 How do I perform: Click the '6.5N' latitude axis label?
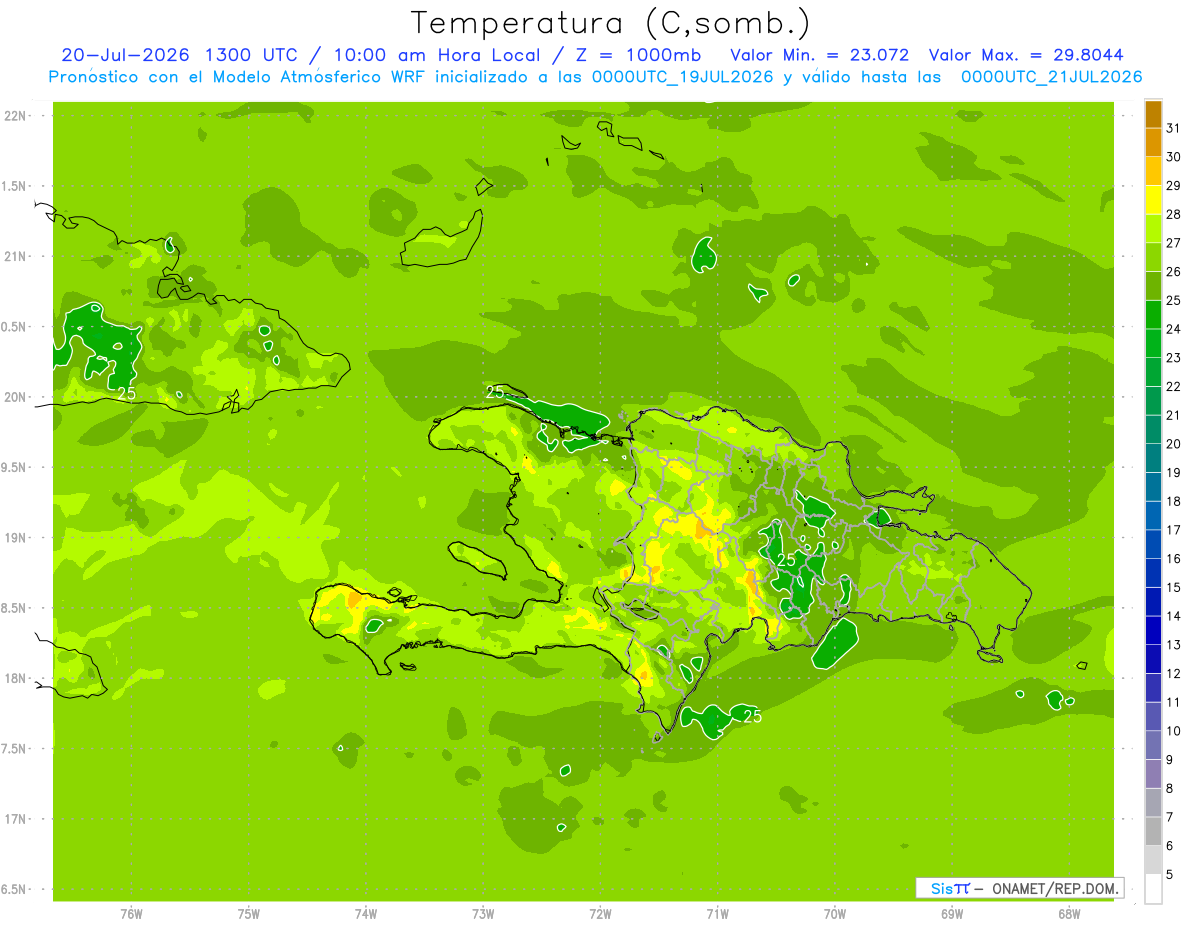[15, 889]
